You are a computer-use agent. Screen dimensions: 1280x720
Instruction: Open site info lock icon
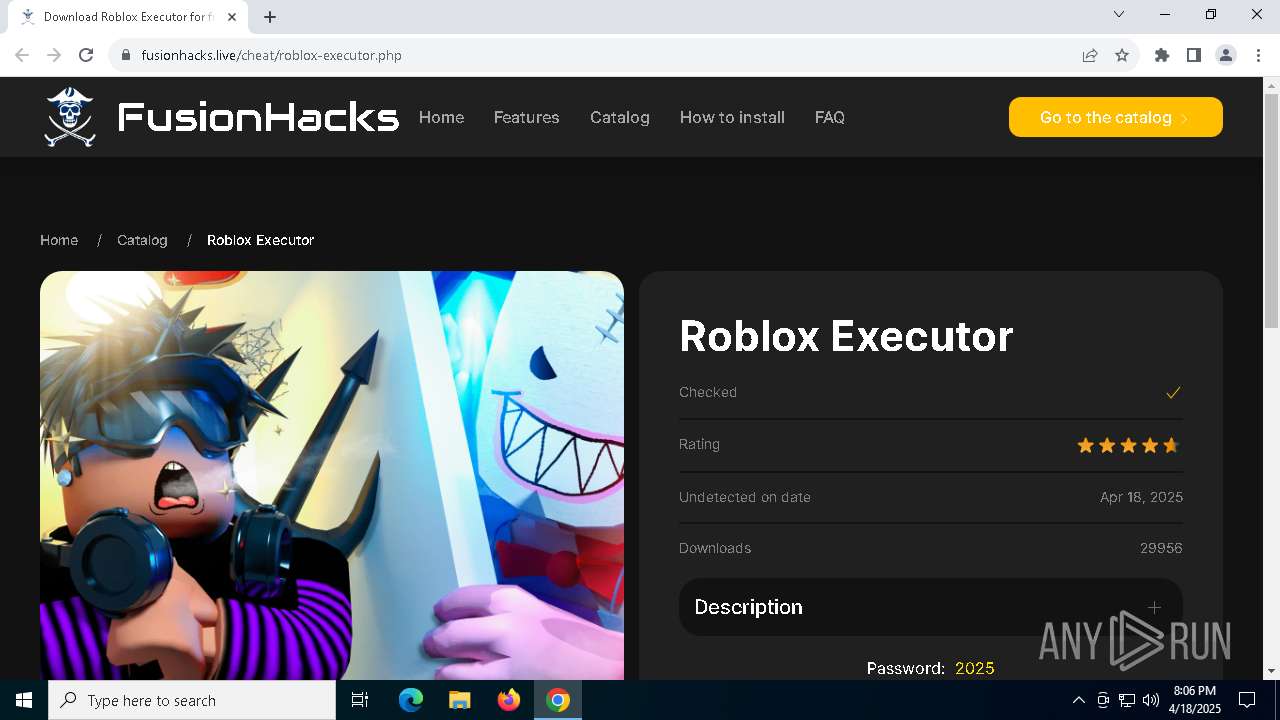pos(126,55)
